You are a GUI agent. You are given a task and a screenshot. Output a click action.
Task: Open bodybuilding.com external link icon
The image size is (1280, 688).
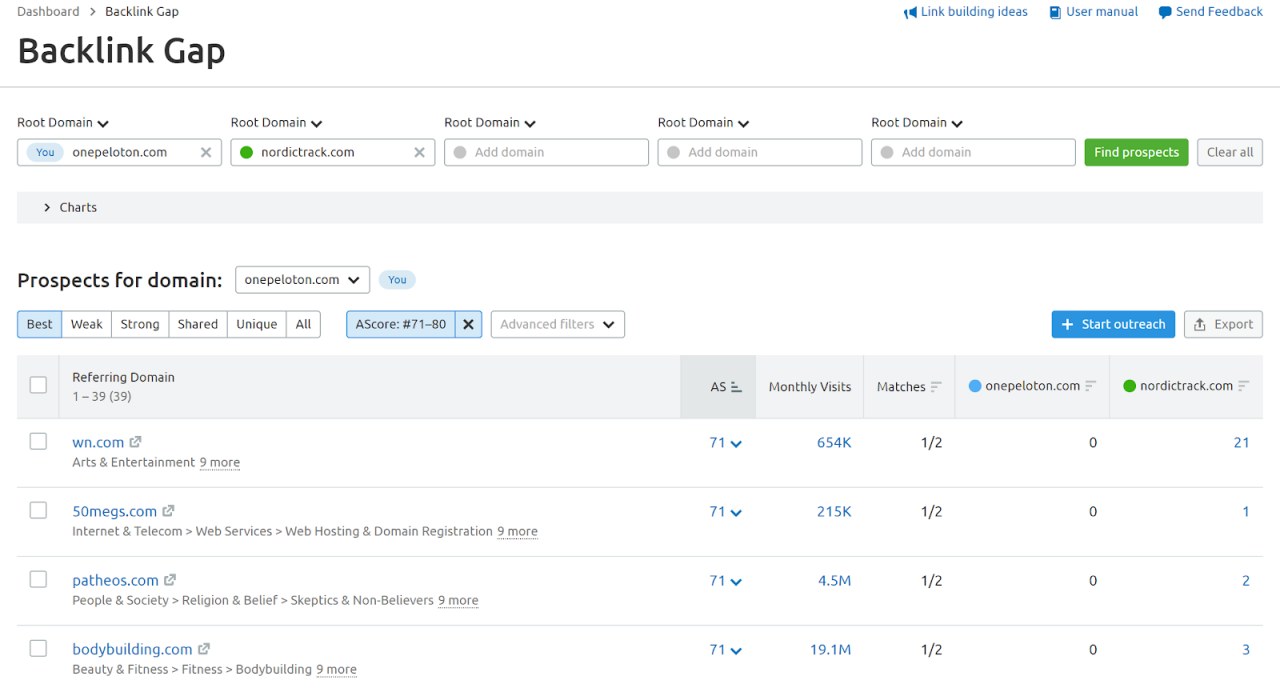click(x=204, y=649)
